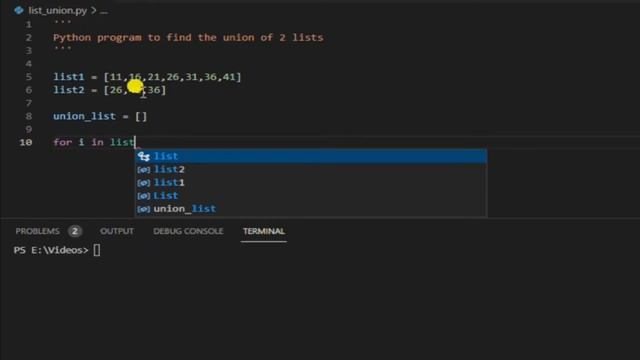Click line number 10 in gutter
The height and width of the screenshot is (360, 640).
[x=26, y=142]
